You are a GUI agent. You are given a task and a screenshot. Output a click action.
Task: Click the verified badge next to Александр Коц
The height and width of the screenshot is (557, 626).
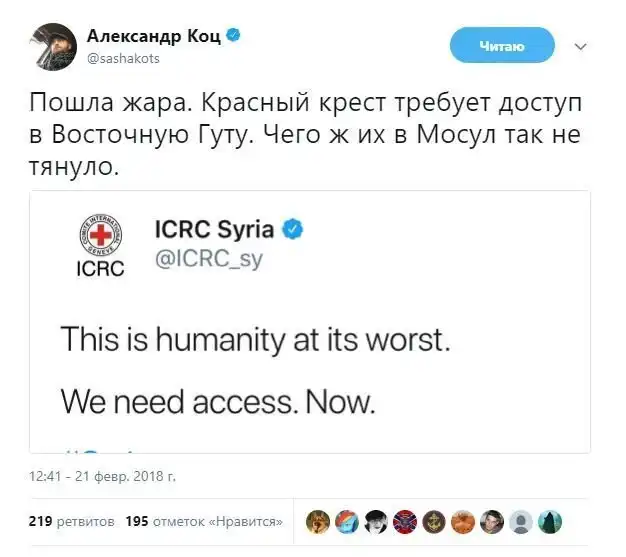[x=234, y=35]
